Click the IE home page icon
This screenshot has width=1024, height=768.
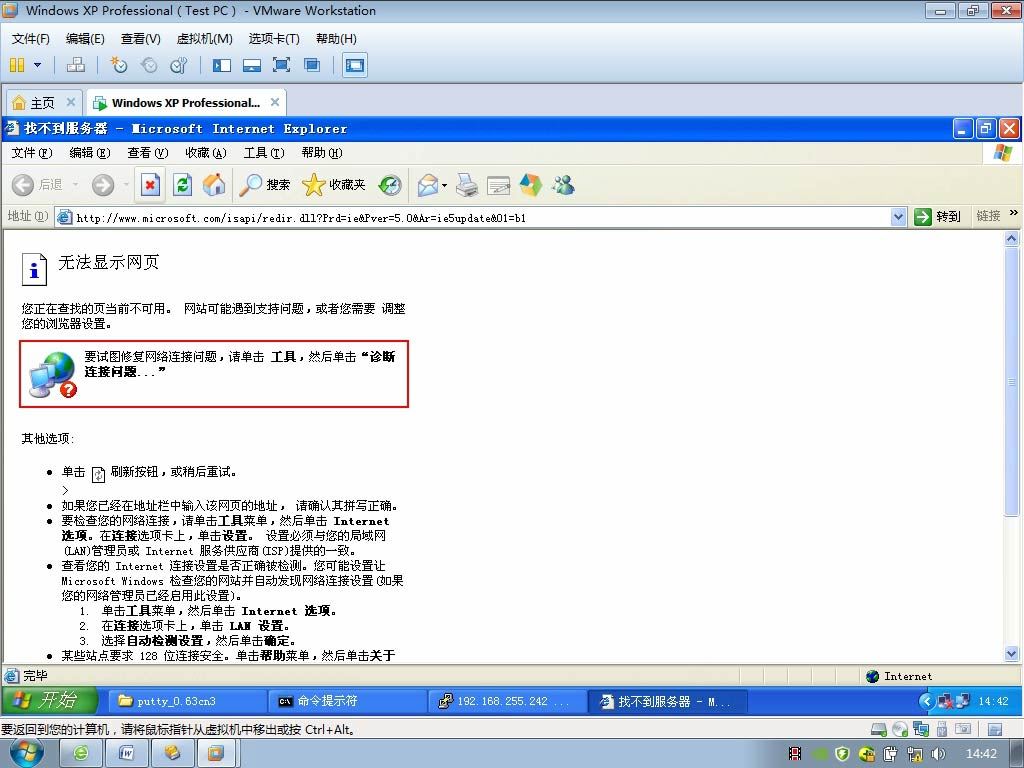pos(214,185)
